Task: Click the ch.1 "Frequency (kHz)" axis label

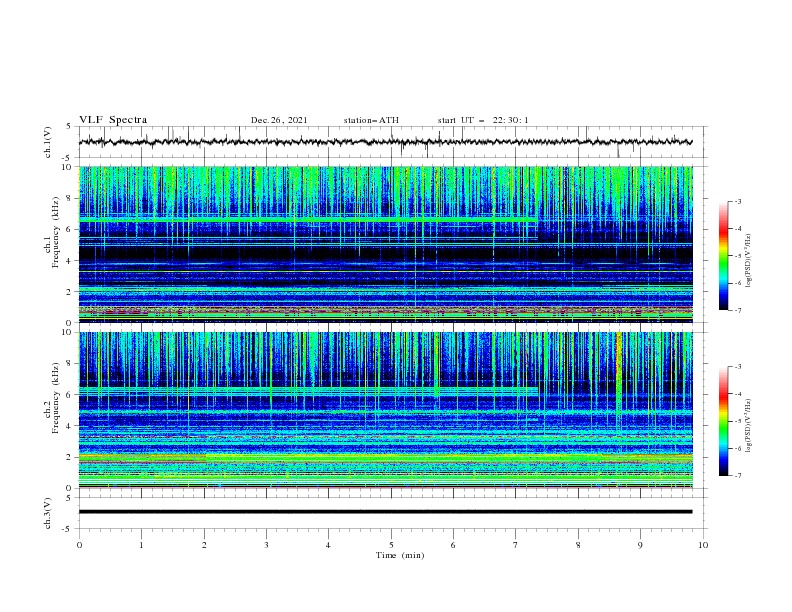Action: tap(56, 233)
